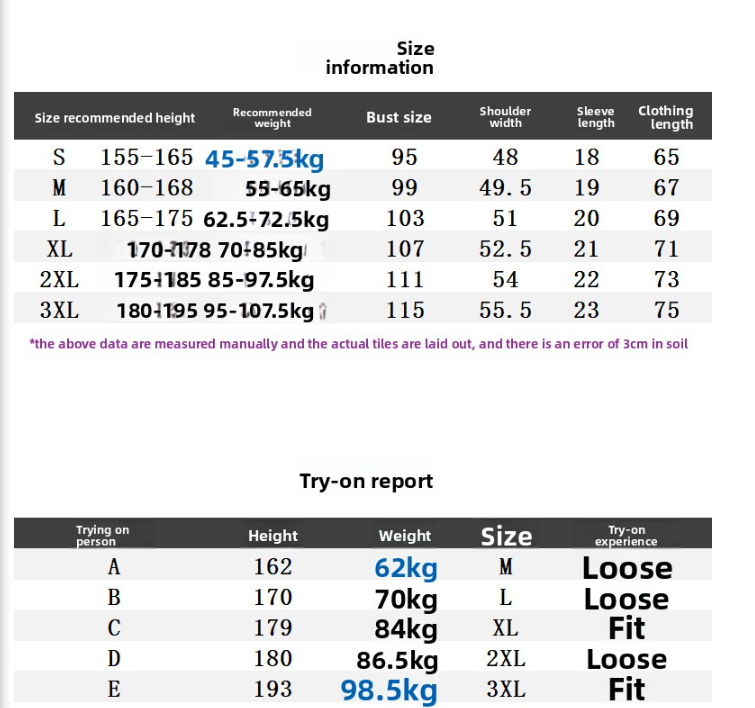Click "Fit" result for person E
The height and width of the screenshot is (708, 755).
(626, 690)
